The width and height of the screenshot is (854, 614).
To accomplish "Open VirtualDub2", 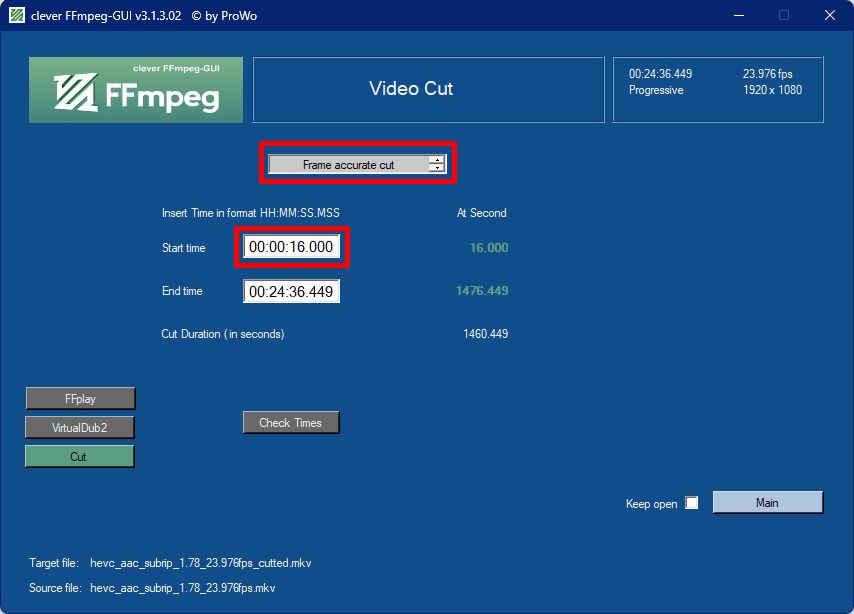I will (x=80, y=428).
